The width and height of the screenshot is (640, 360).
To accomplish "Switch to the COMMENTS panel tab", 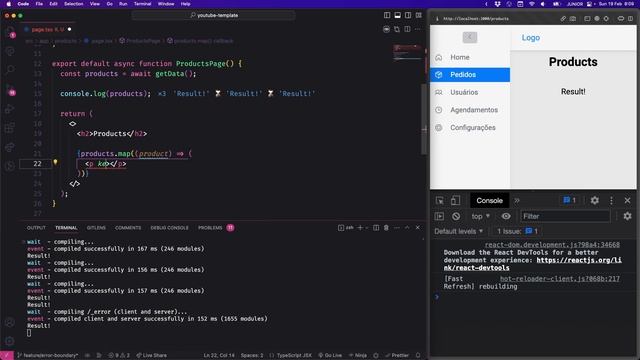I will tap(128, 228).
